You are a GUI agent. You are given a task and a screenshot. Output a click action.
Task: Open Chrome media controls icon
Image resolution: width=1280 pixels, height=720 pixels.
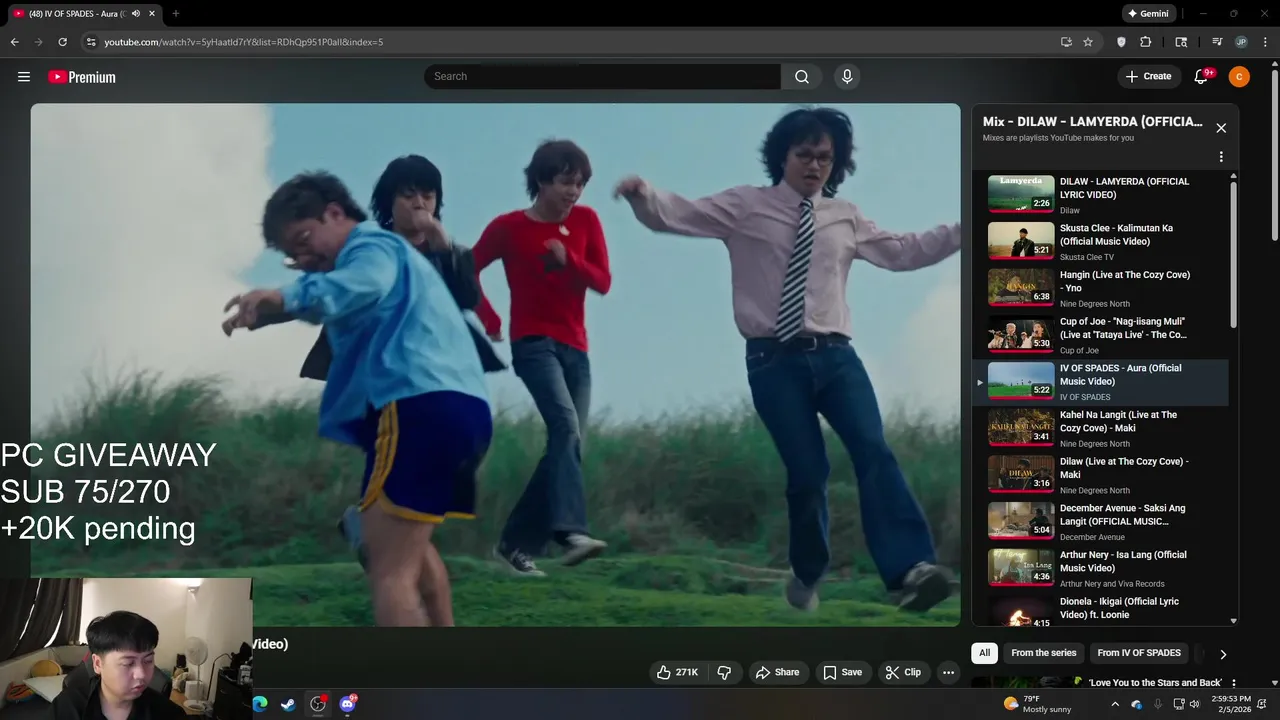click(1217, 42)
